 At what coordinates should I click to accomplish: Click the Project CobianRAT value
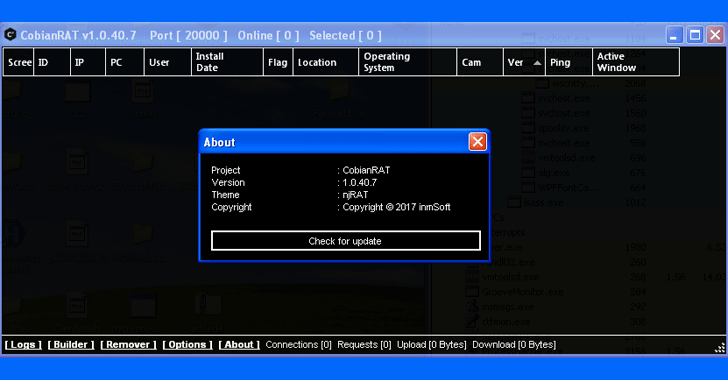(366, 170)
